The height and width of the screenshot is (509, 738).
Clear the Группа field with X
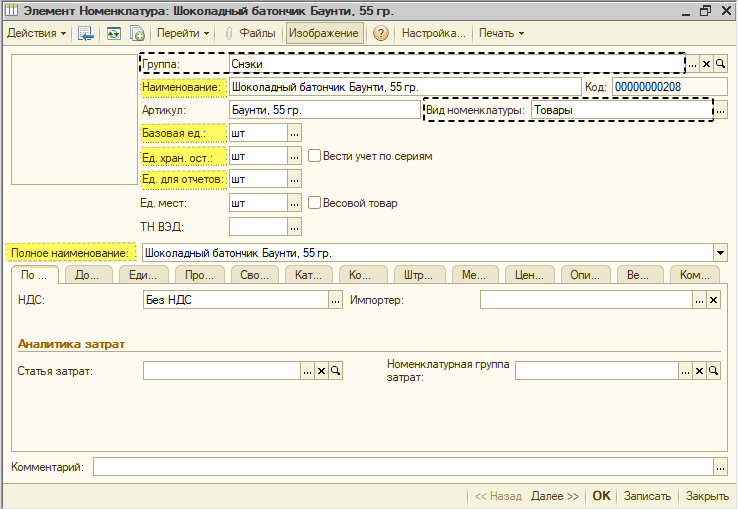click(x=706, y=64)
